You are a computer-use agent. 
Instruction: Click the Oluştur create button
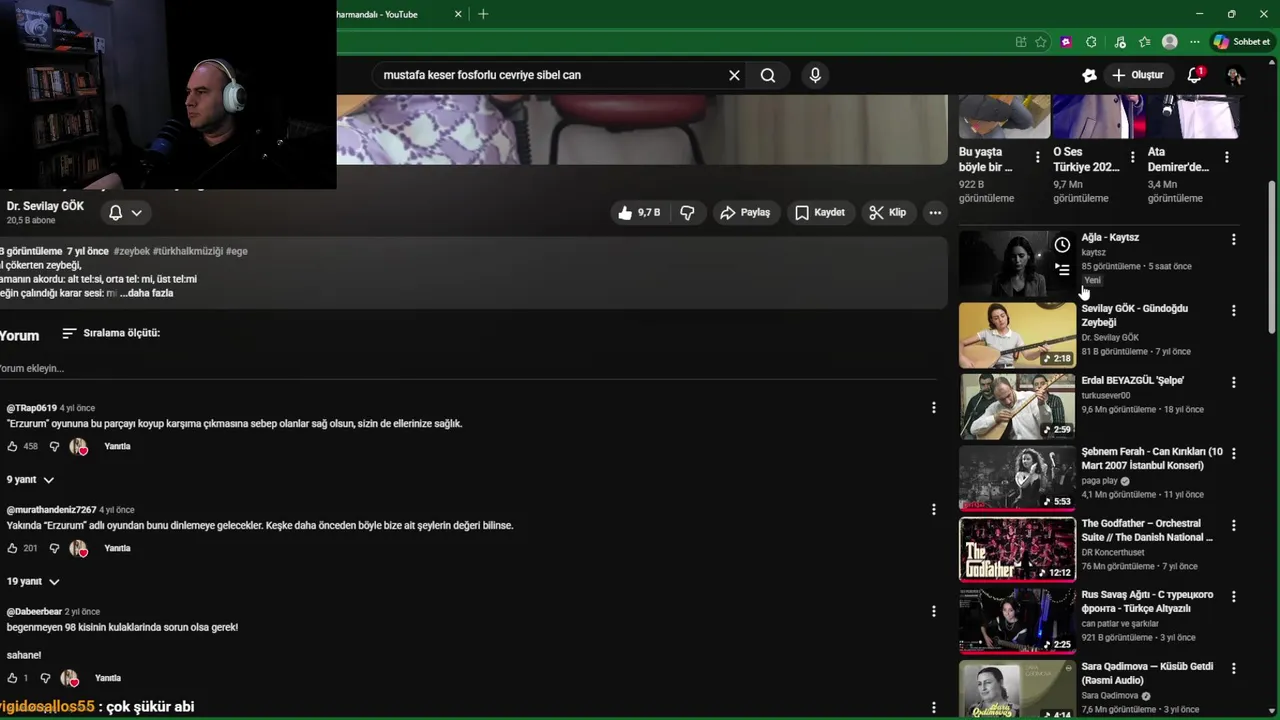[1138, 75]
